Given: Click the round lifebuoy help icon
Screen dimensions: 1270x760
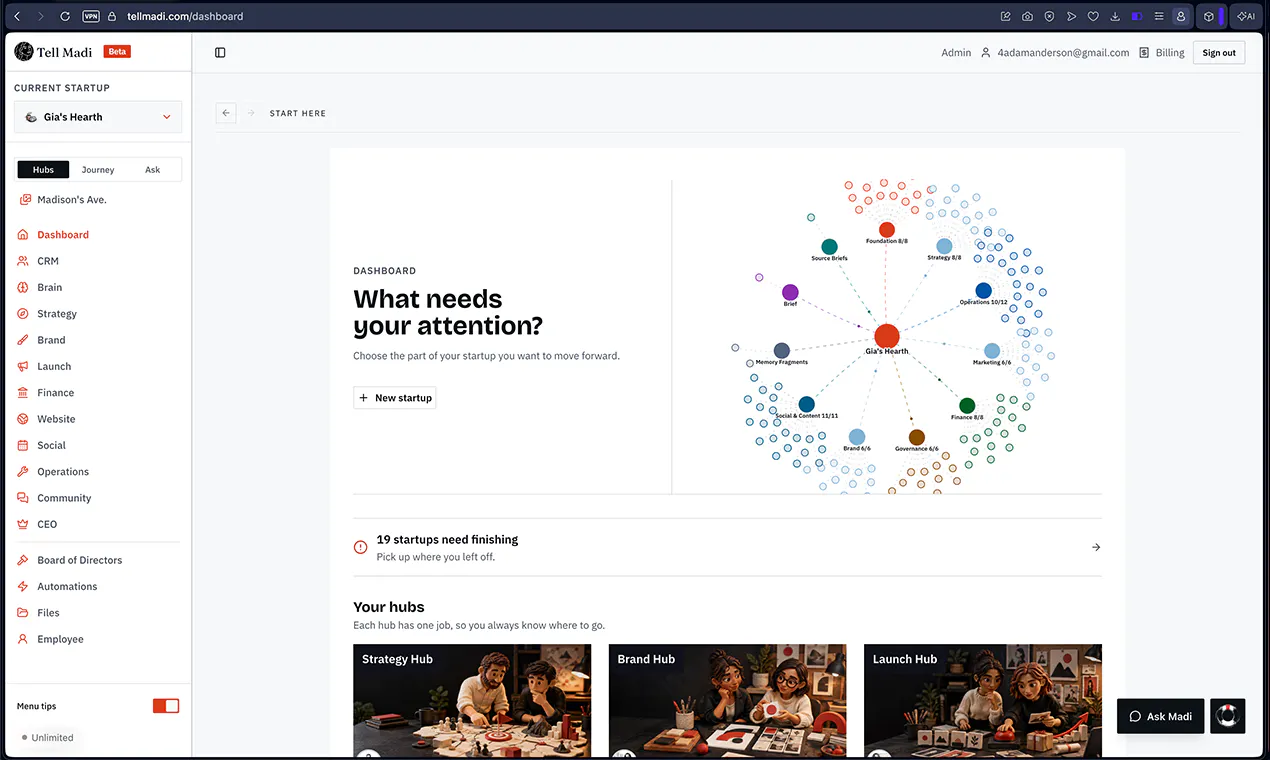Looking at the screenshot, I should click(x=1228, y=716).
